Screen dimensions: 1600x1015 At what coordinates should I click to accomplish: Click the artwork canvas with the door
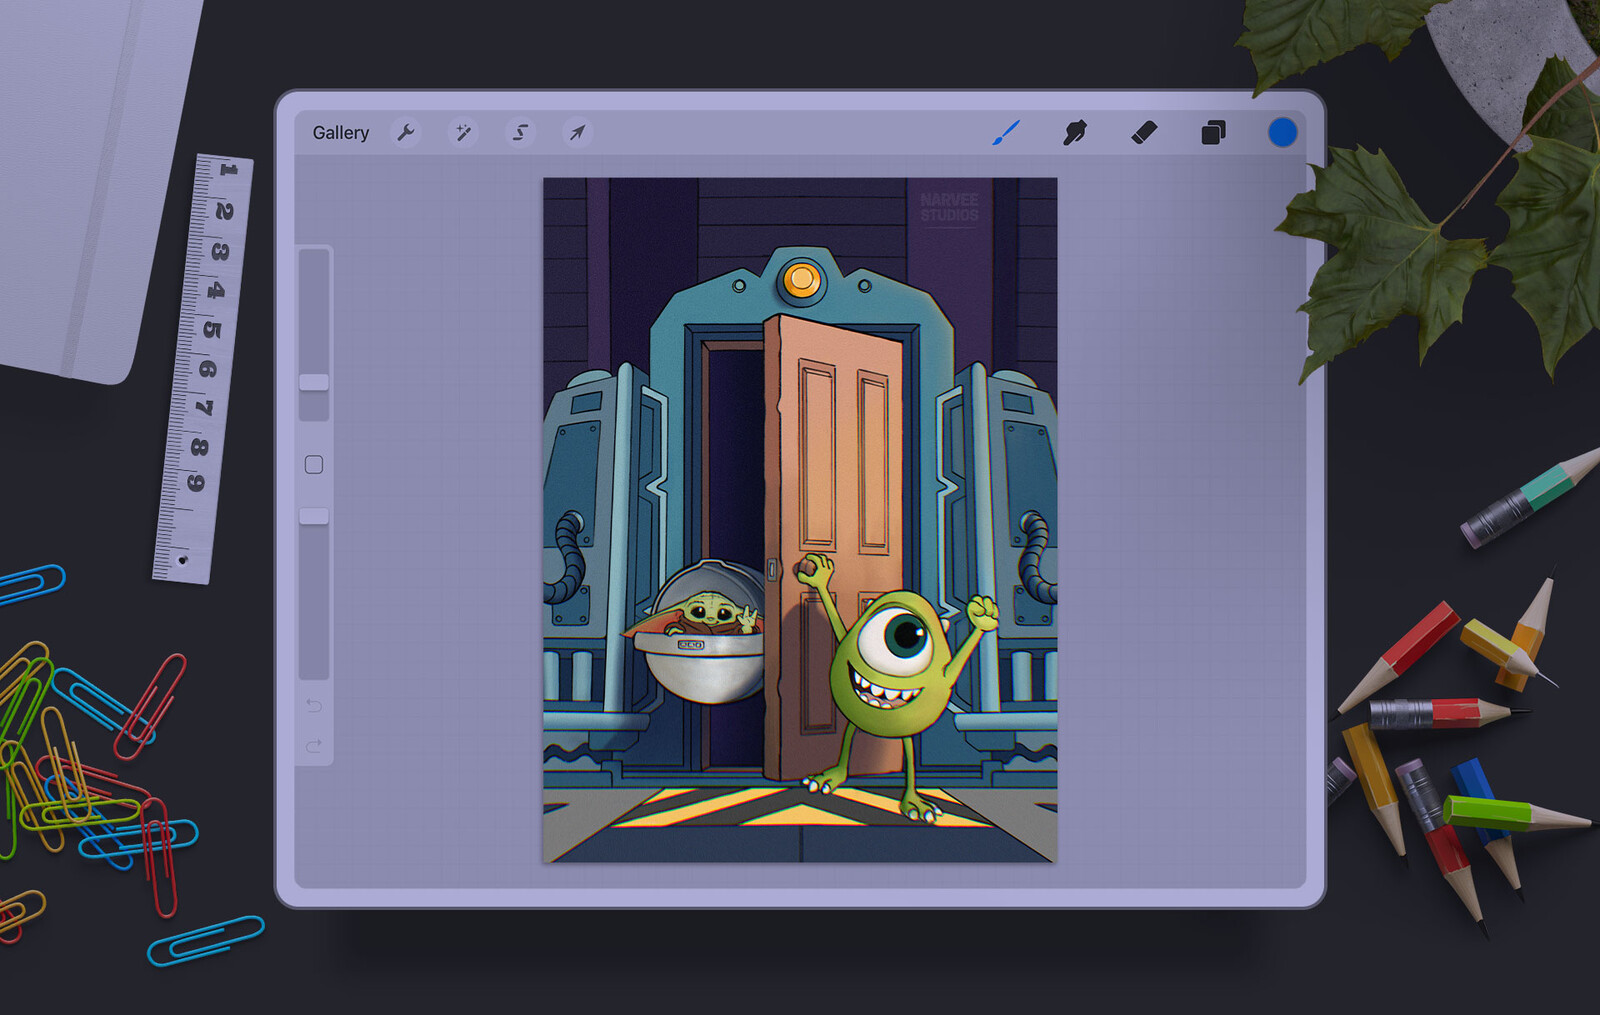800,520
